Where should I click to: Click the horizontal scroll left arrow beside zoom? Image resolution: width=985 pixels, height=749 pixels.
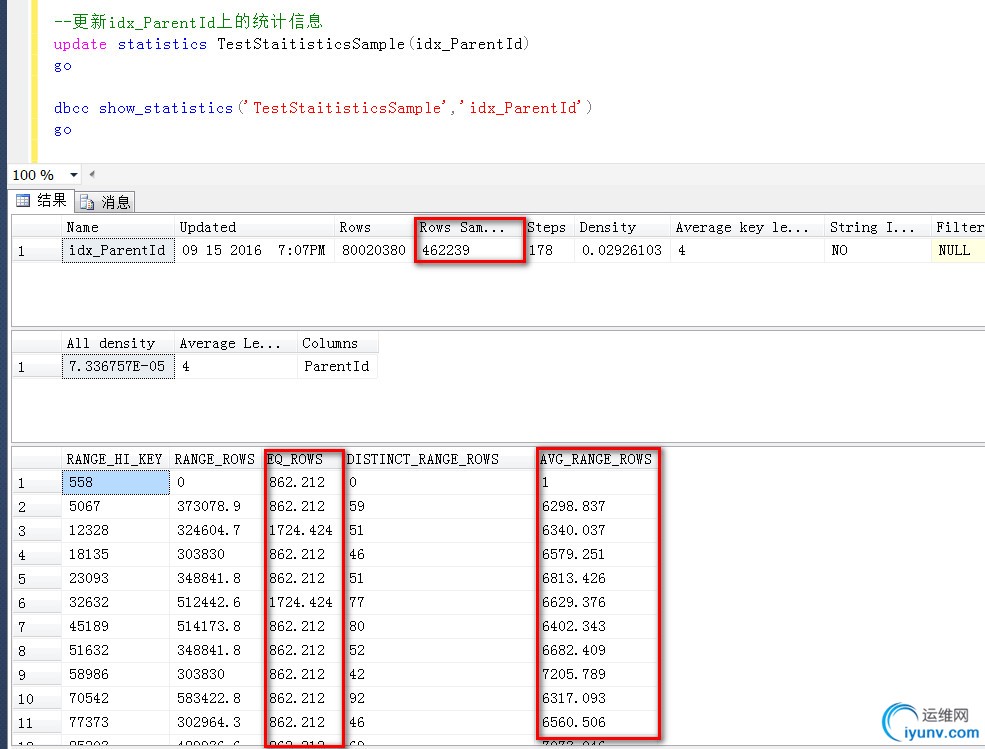point(92,175)
